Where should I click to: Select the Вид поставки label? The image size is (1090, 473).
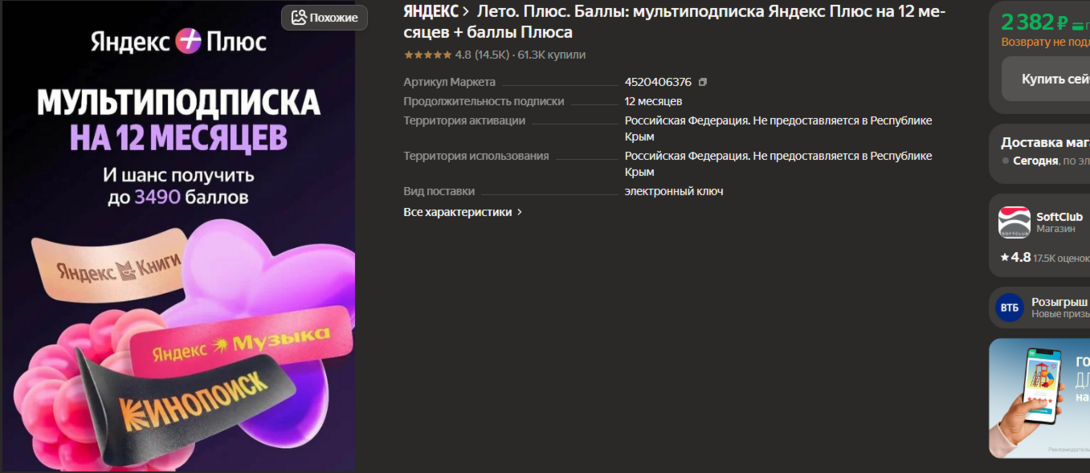coord(439,191)
